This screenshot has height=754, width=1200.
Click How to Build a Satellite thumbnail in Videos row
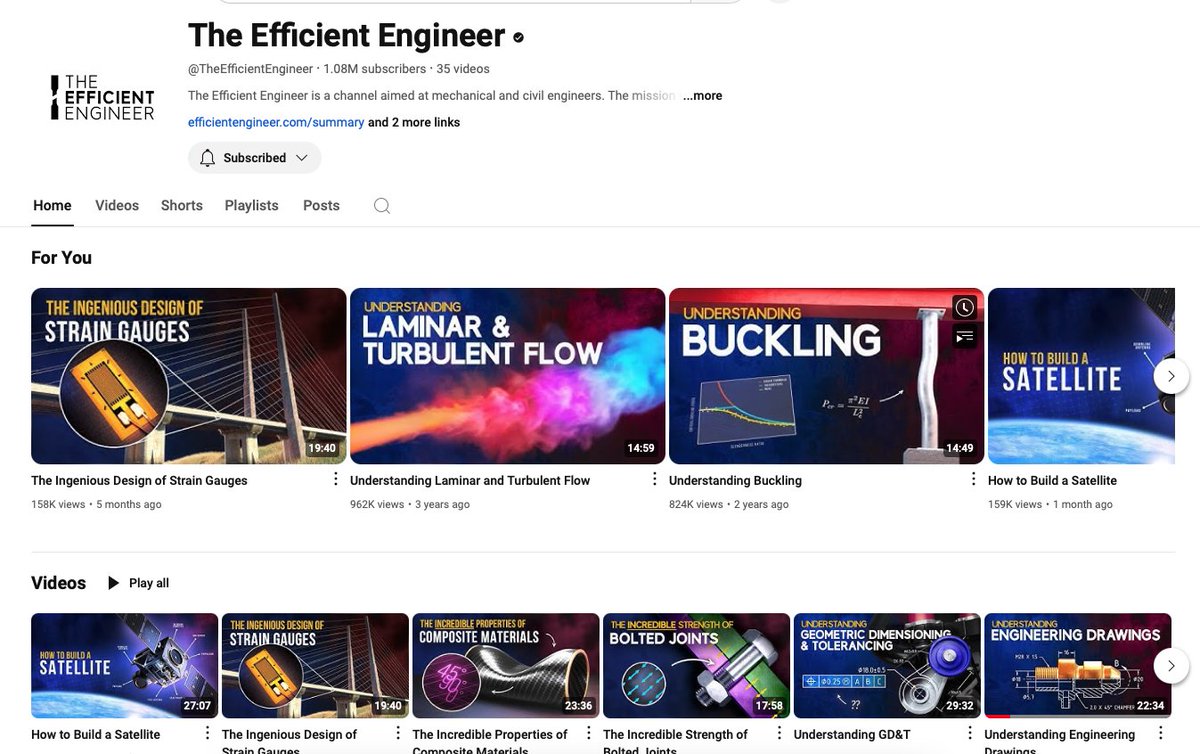point(124,665)
